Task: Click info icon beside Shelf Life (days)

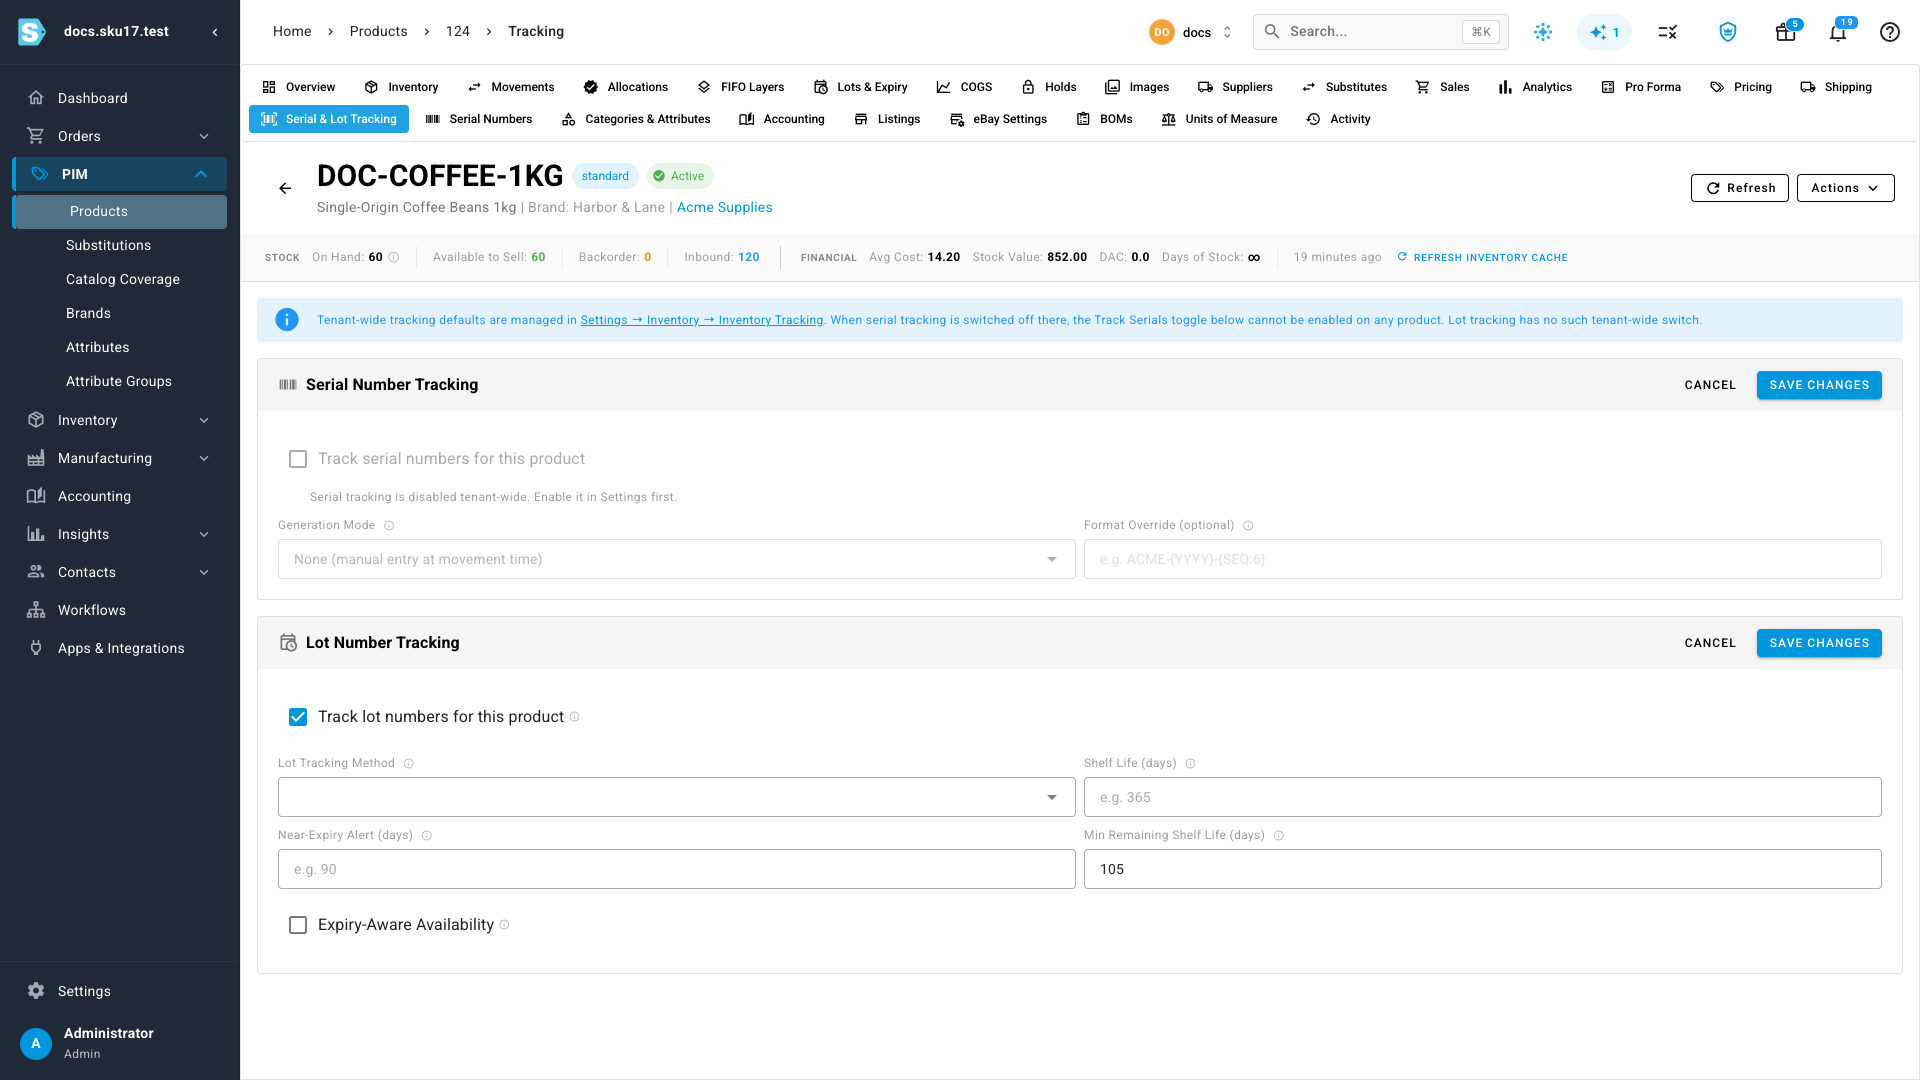Action: 1190,764
